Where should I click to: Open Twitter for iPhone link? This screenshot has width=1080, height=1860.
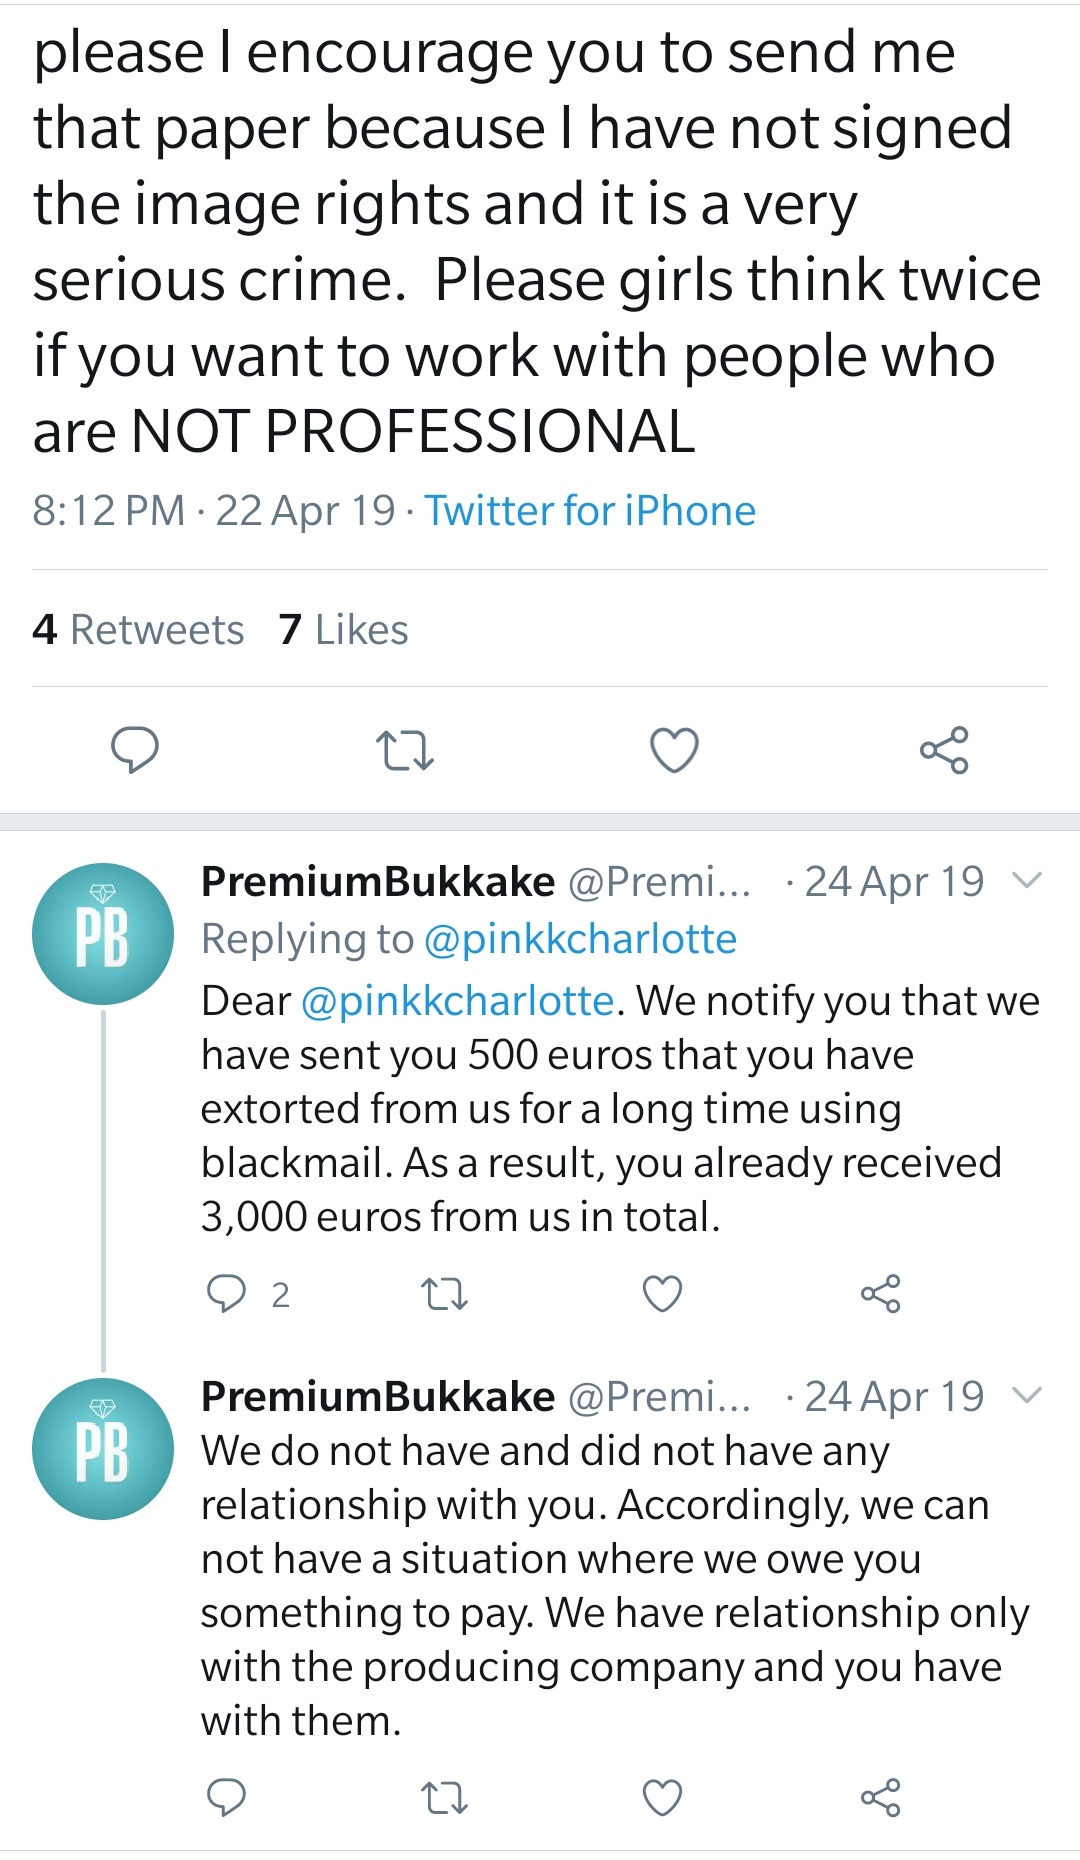590,511
